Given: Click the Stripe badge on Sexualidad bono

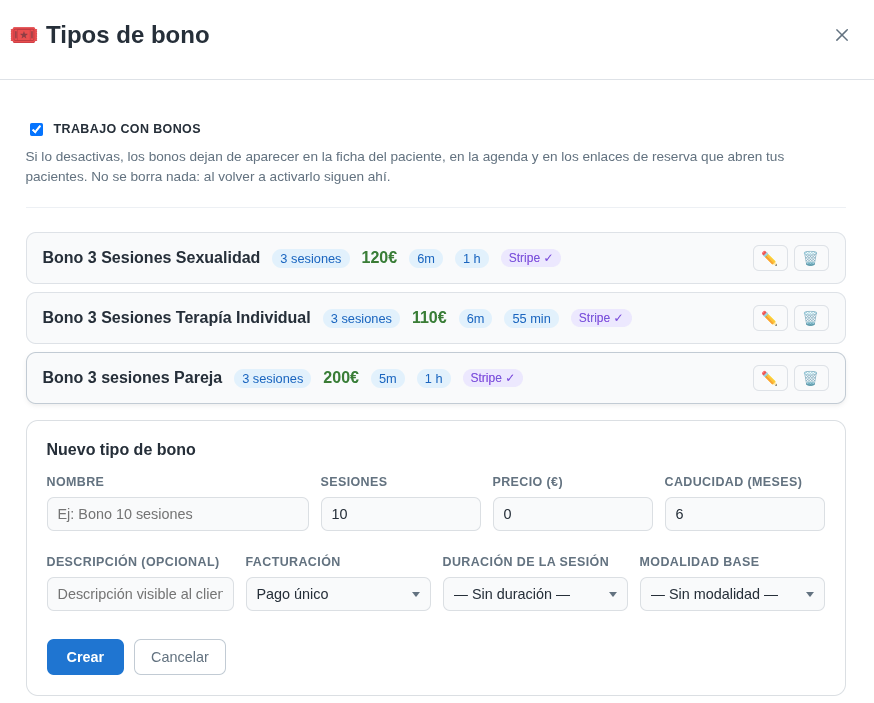Looking at the screenshot, I should pyautogui.click(x=531, y=258).
